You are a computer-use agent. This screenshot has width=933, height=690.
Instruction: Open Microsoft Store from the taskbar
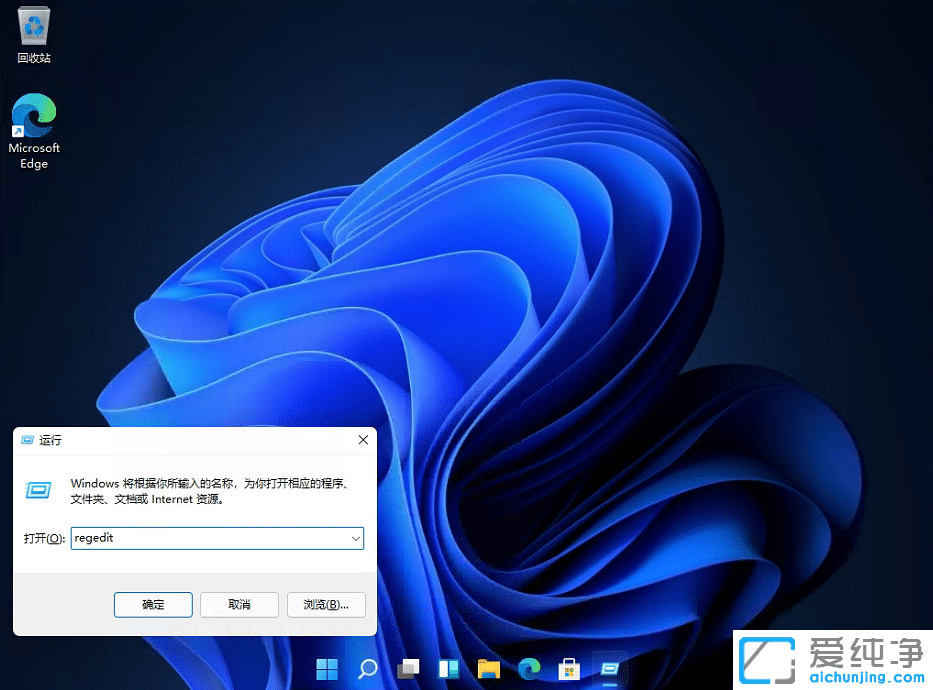coord(568,668)
